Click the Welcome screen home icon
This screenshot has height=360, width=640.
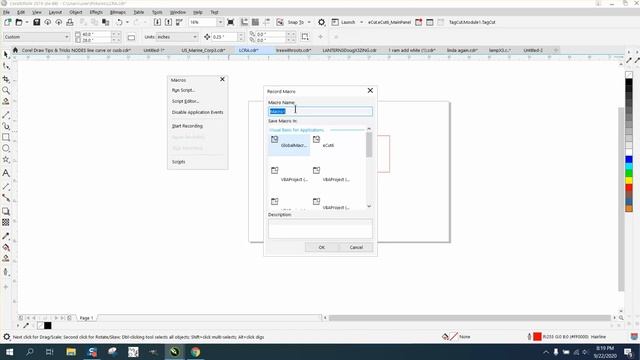coord(15,50)
